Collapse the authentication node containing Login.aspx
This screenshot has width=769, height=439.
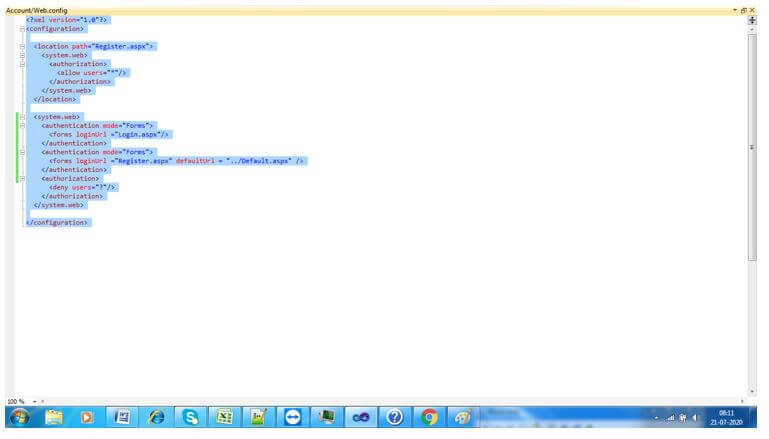tap(22, 126)
